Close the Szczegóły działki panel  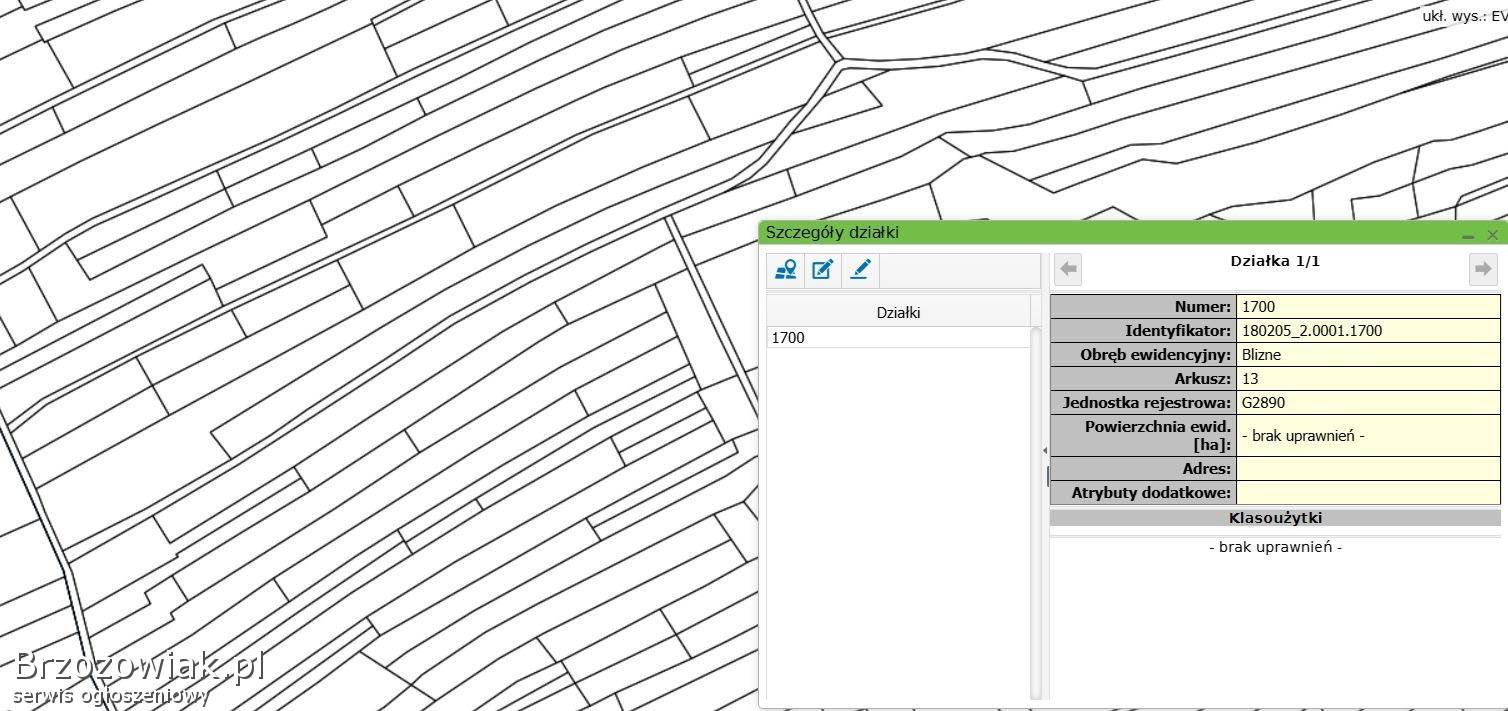[1492, 236]
